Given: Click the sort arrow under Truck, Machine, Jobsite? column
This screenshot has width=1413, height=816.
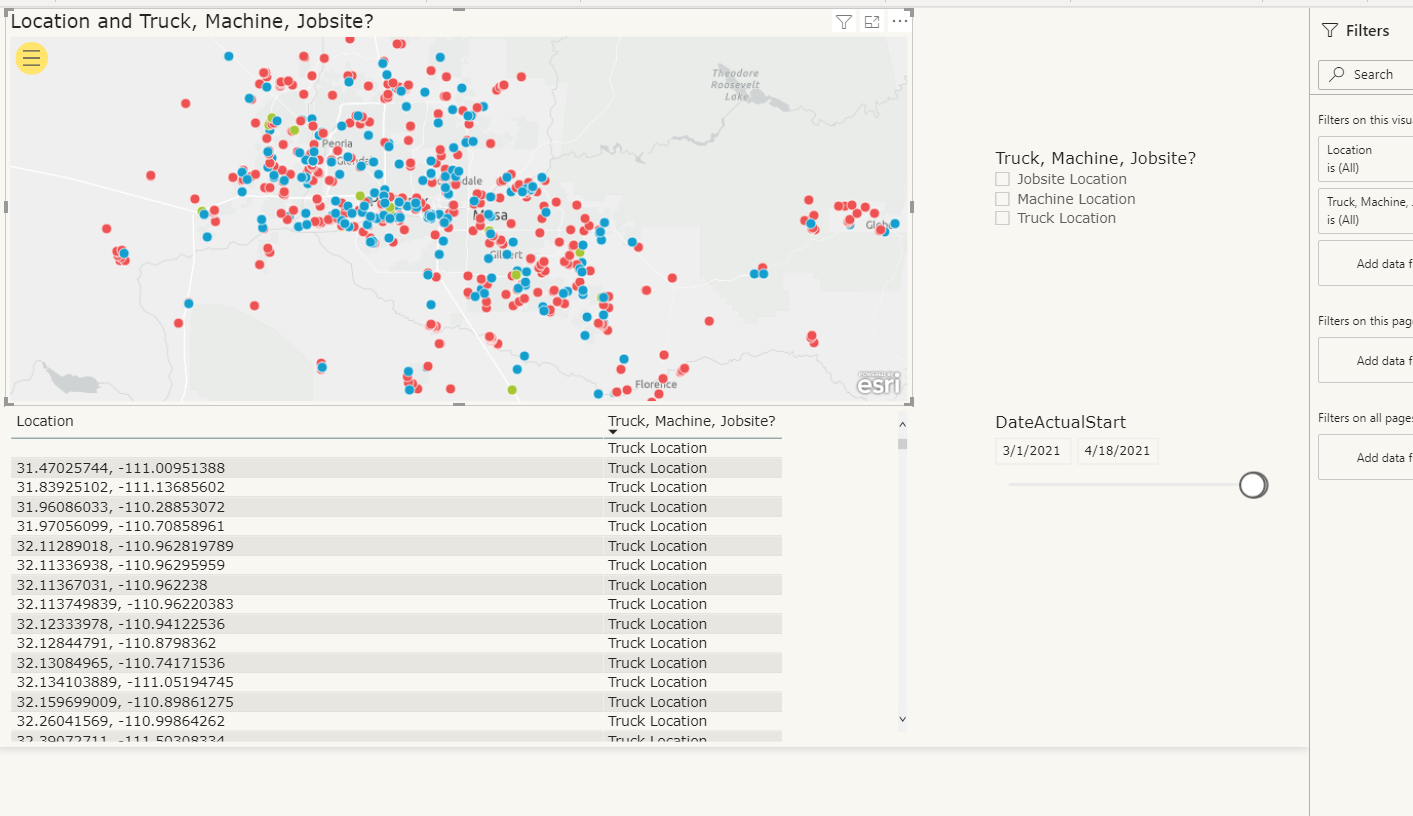Looking at the screenshot, I should (613, 432).
